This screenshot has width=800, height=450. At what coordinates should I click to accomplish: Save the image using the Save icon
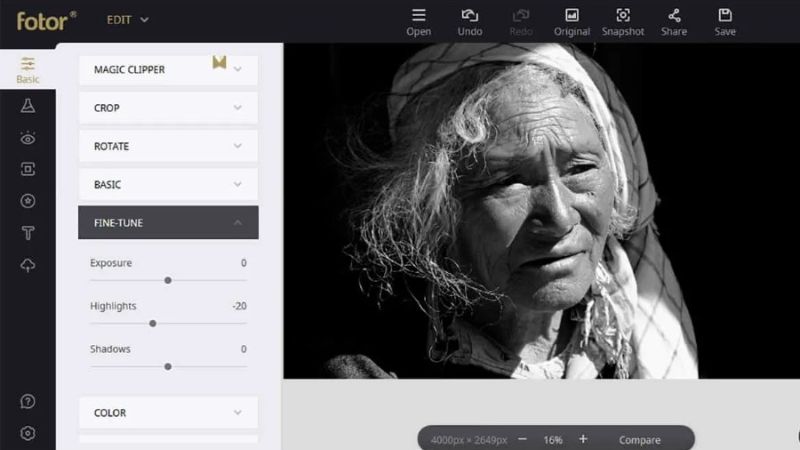[x=725, y=21]
